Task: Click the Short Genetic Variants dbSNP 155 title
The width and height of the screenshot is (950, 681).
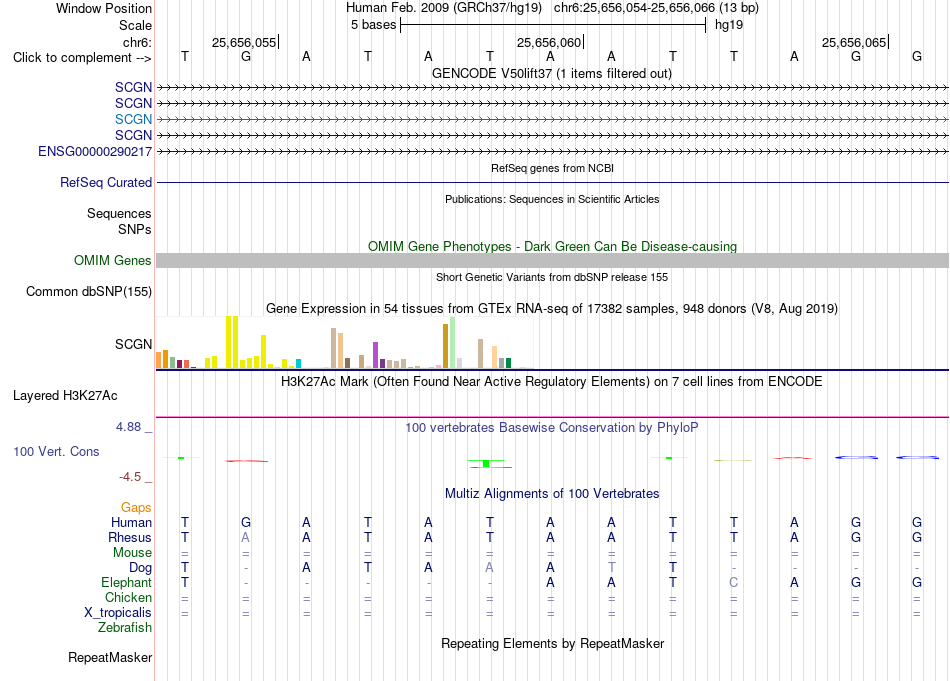Action: coord(552,277)
